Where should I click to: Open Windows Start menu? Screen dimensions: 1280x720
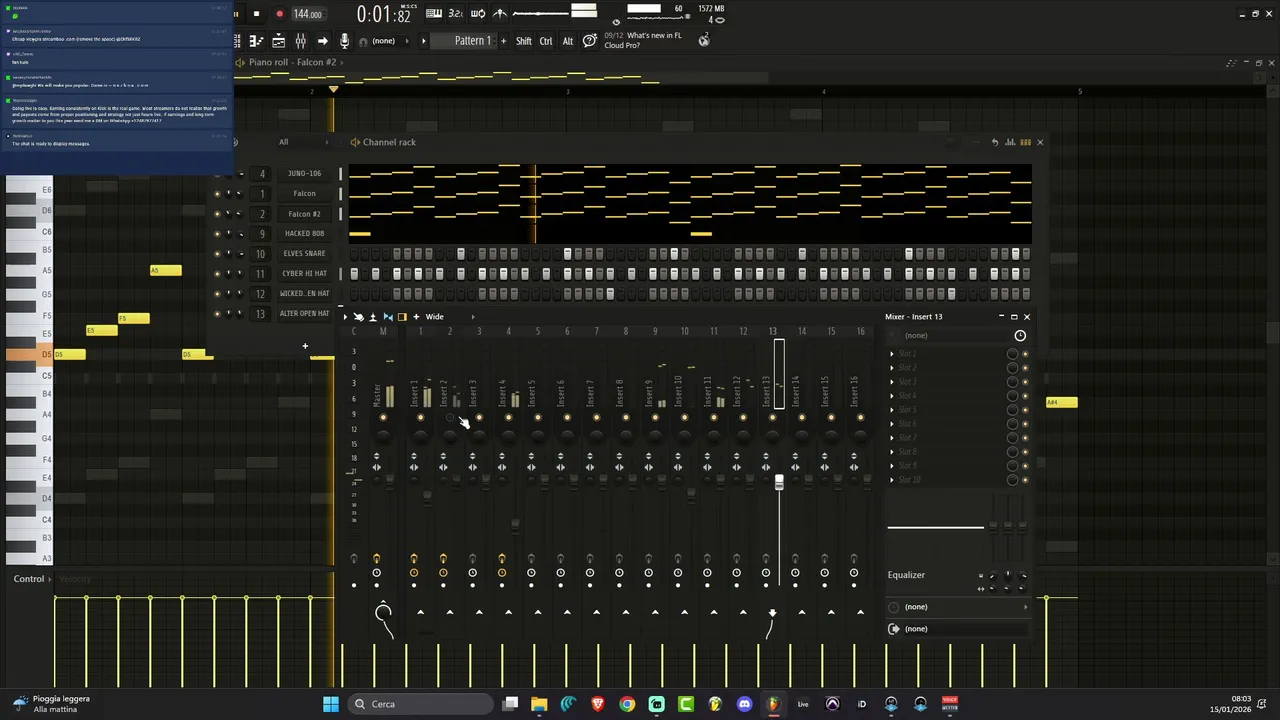(331, 704)
